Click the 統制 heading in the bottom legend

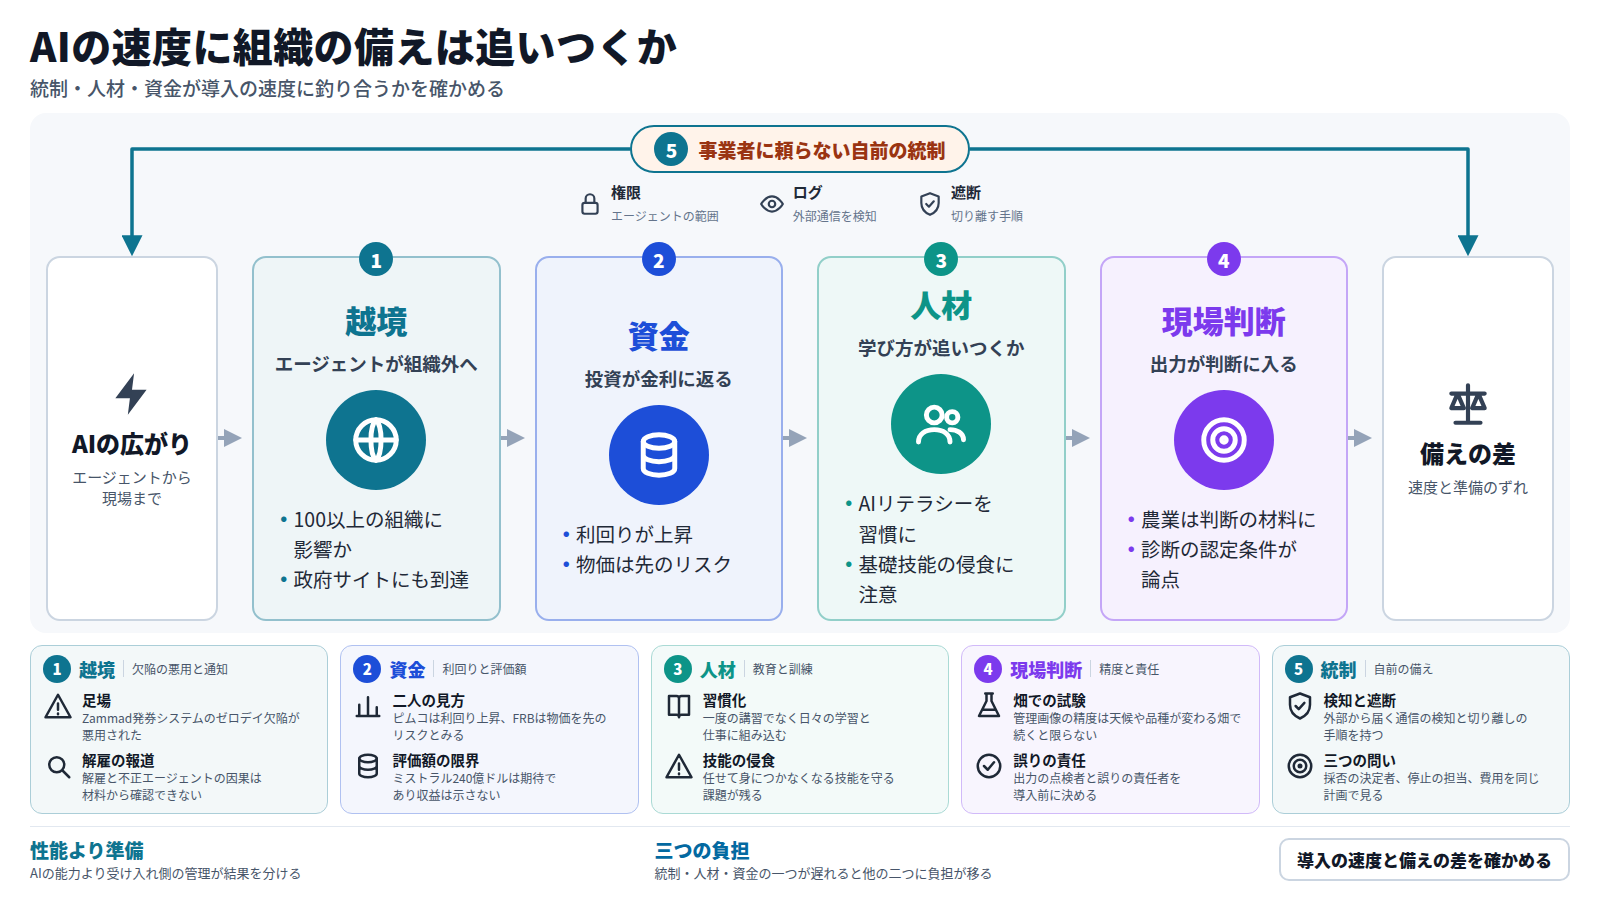tap(1338, 670)
